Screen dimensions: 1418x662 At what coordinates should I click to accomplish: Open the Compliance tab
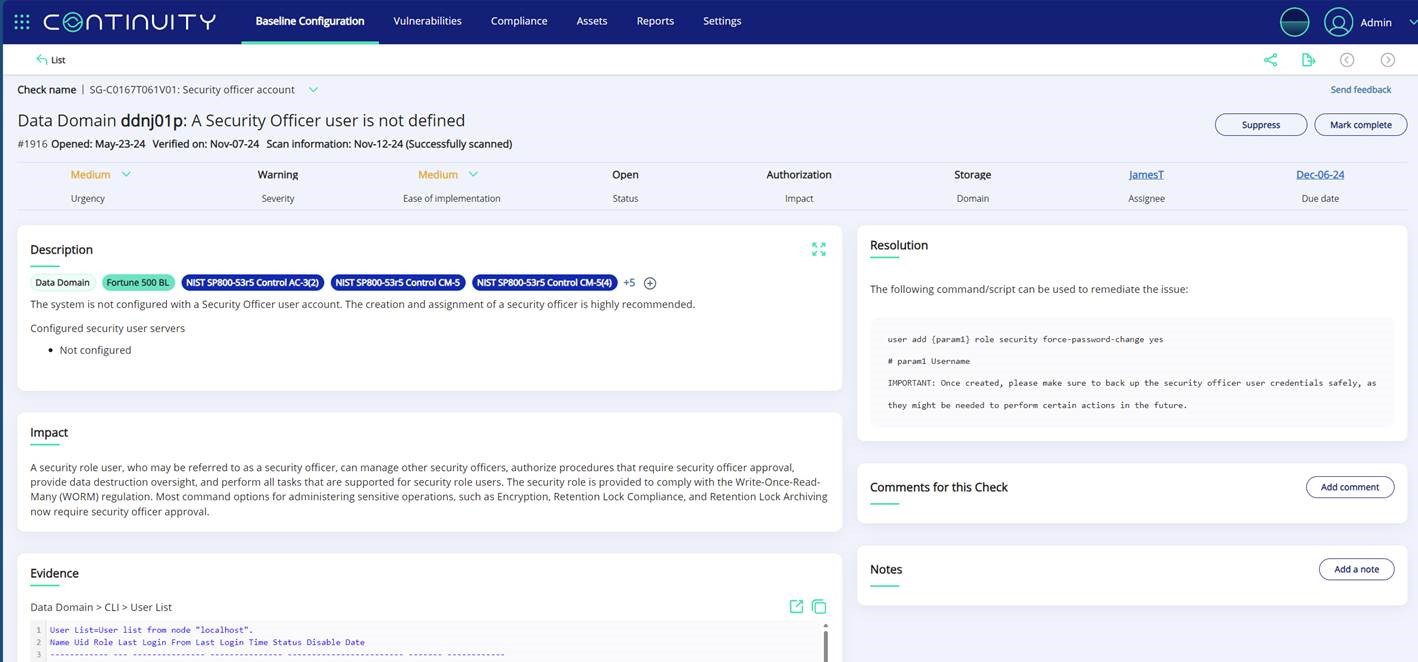519,21
